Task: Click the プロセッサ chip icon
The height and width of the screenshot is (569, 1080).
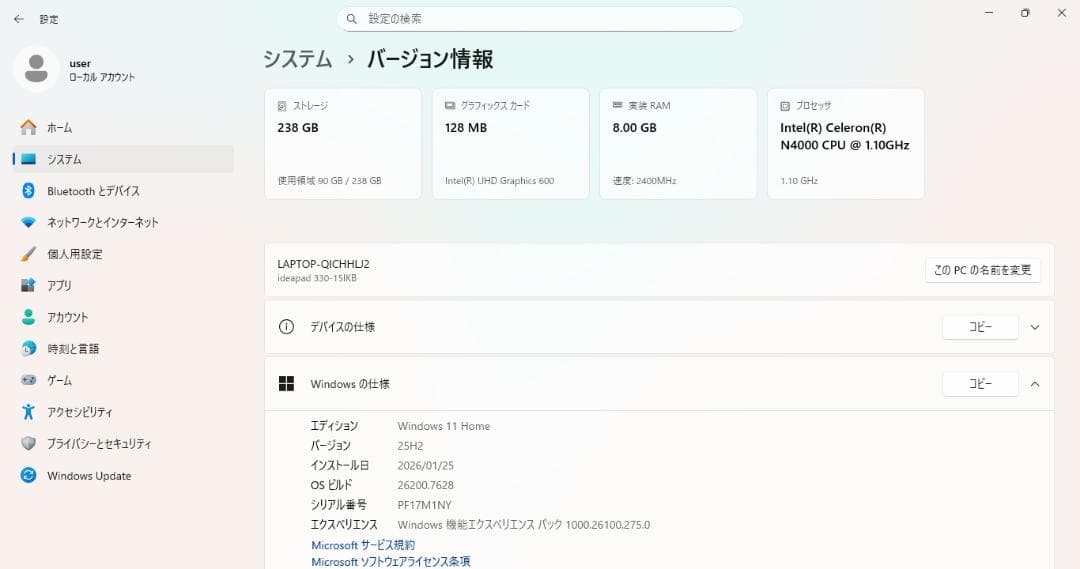Action: tap(785, 106)
